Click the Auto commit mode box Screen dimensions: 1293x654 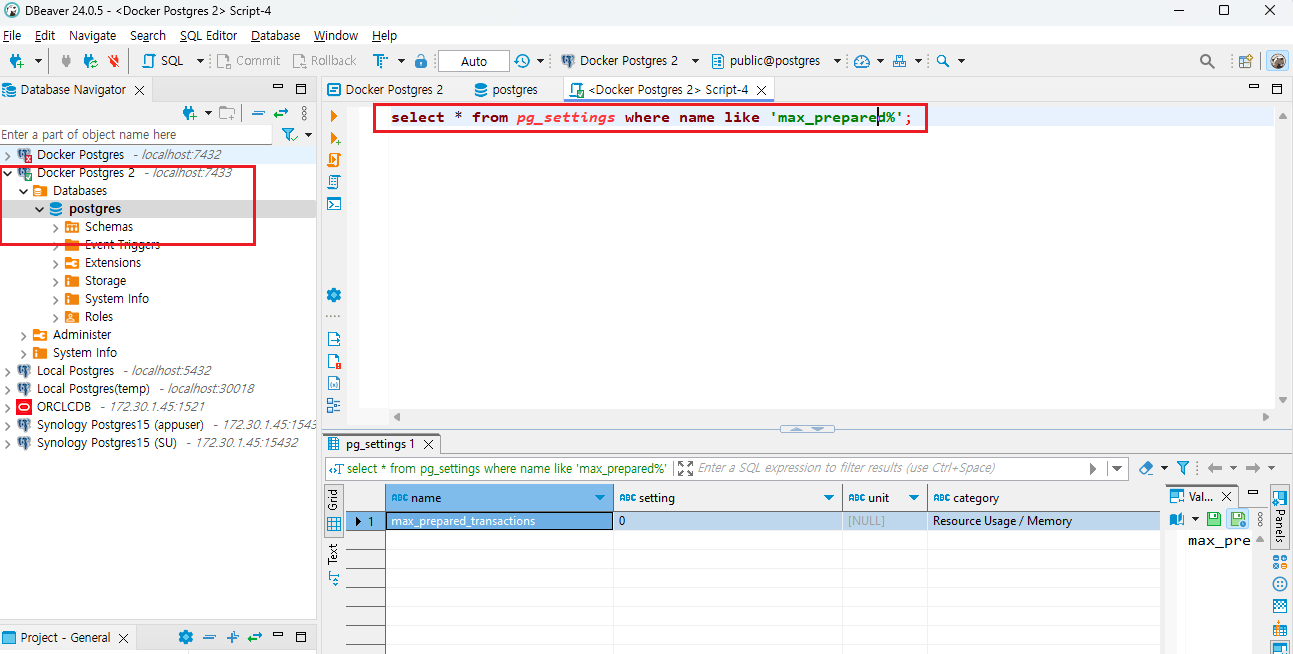[x=474, y=61]
